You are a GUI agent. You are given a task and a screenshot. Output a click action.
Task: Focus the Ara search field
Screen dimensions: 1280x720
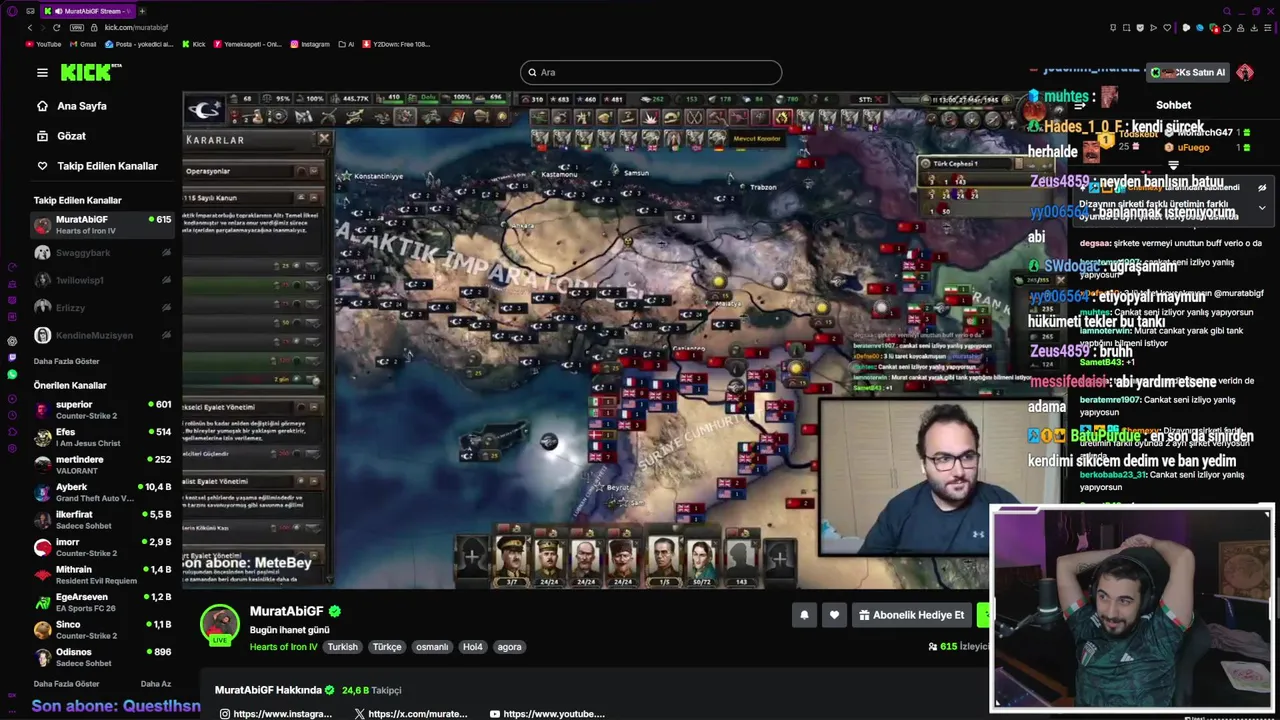(650, 72)
